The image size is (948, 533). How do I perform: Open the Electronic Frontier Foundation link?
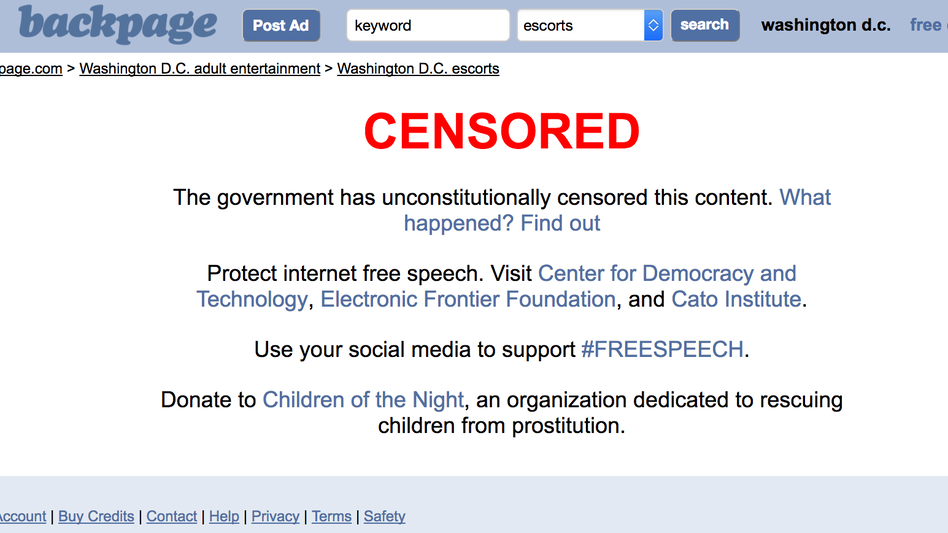pos(467,299)
